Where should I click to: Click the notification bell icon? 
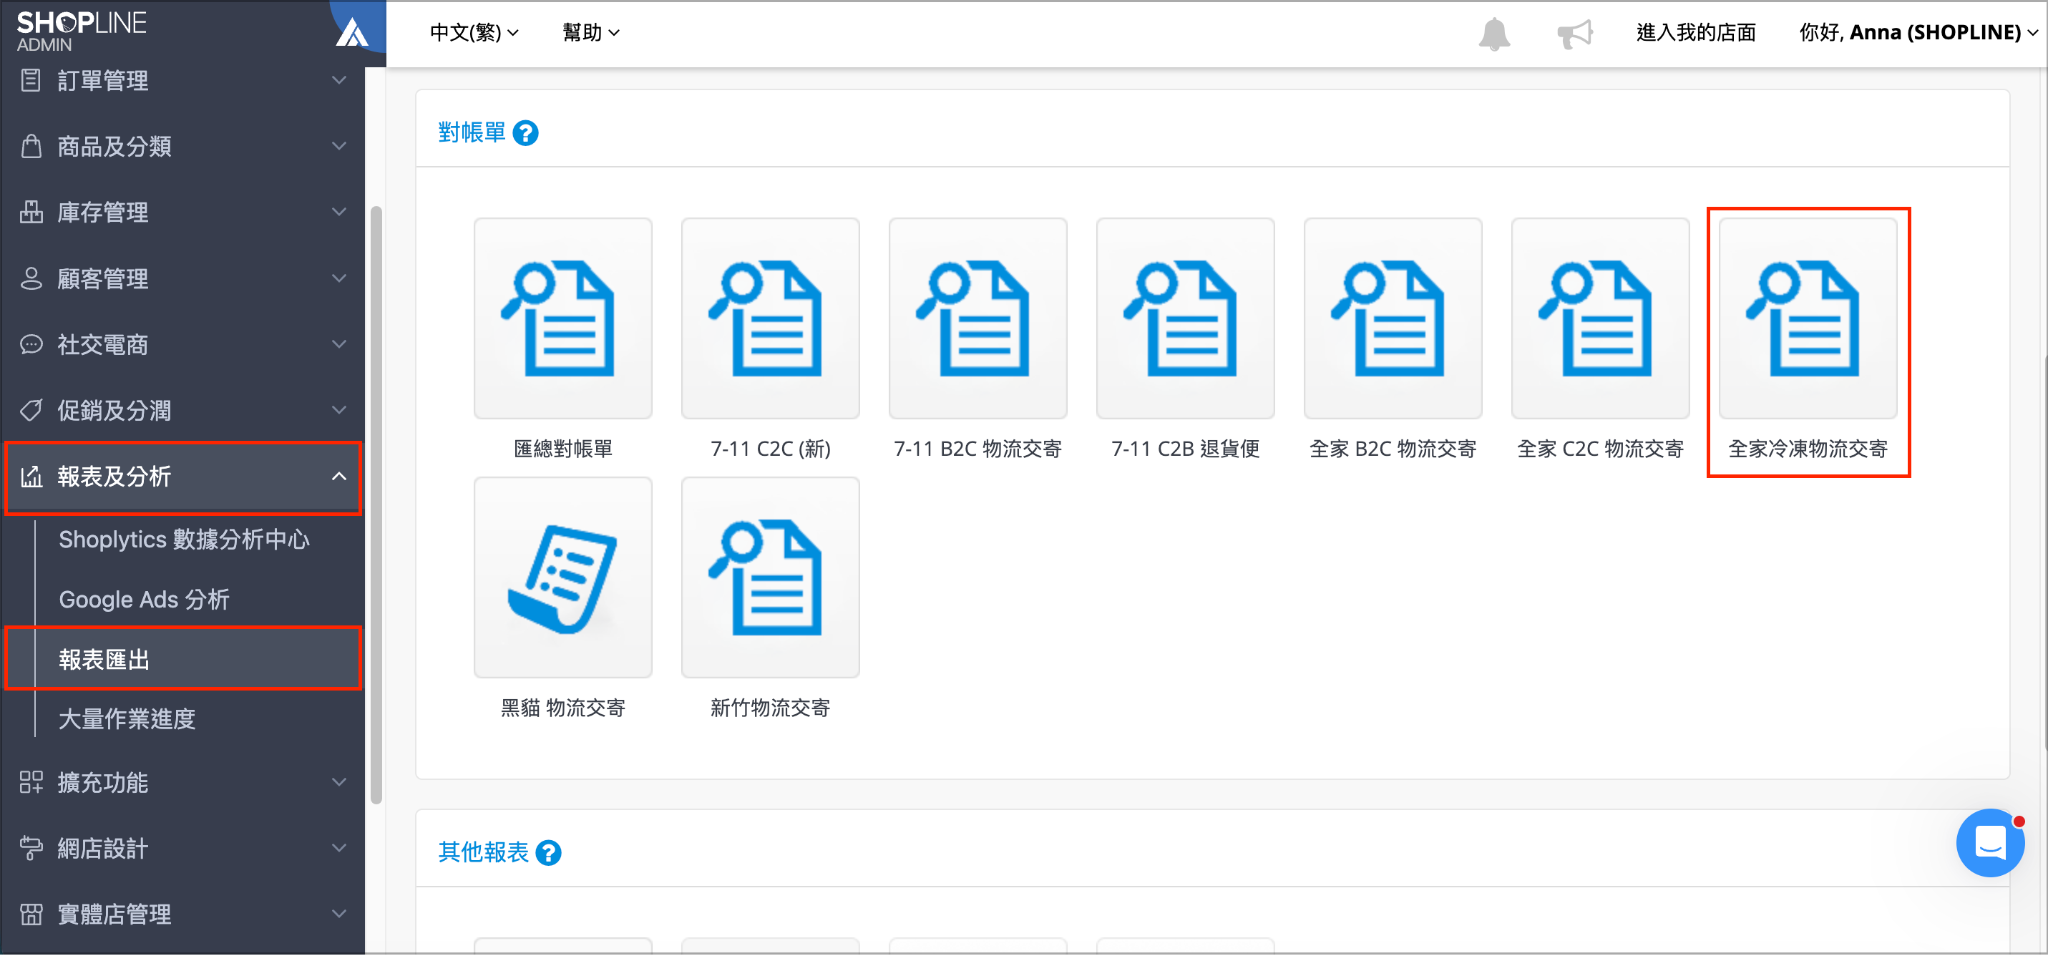pos(1494,34)
